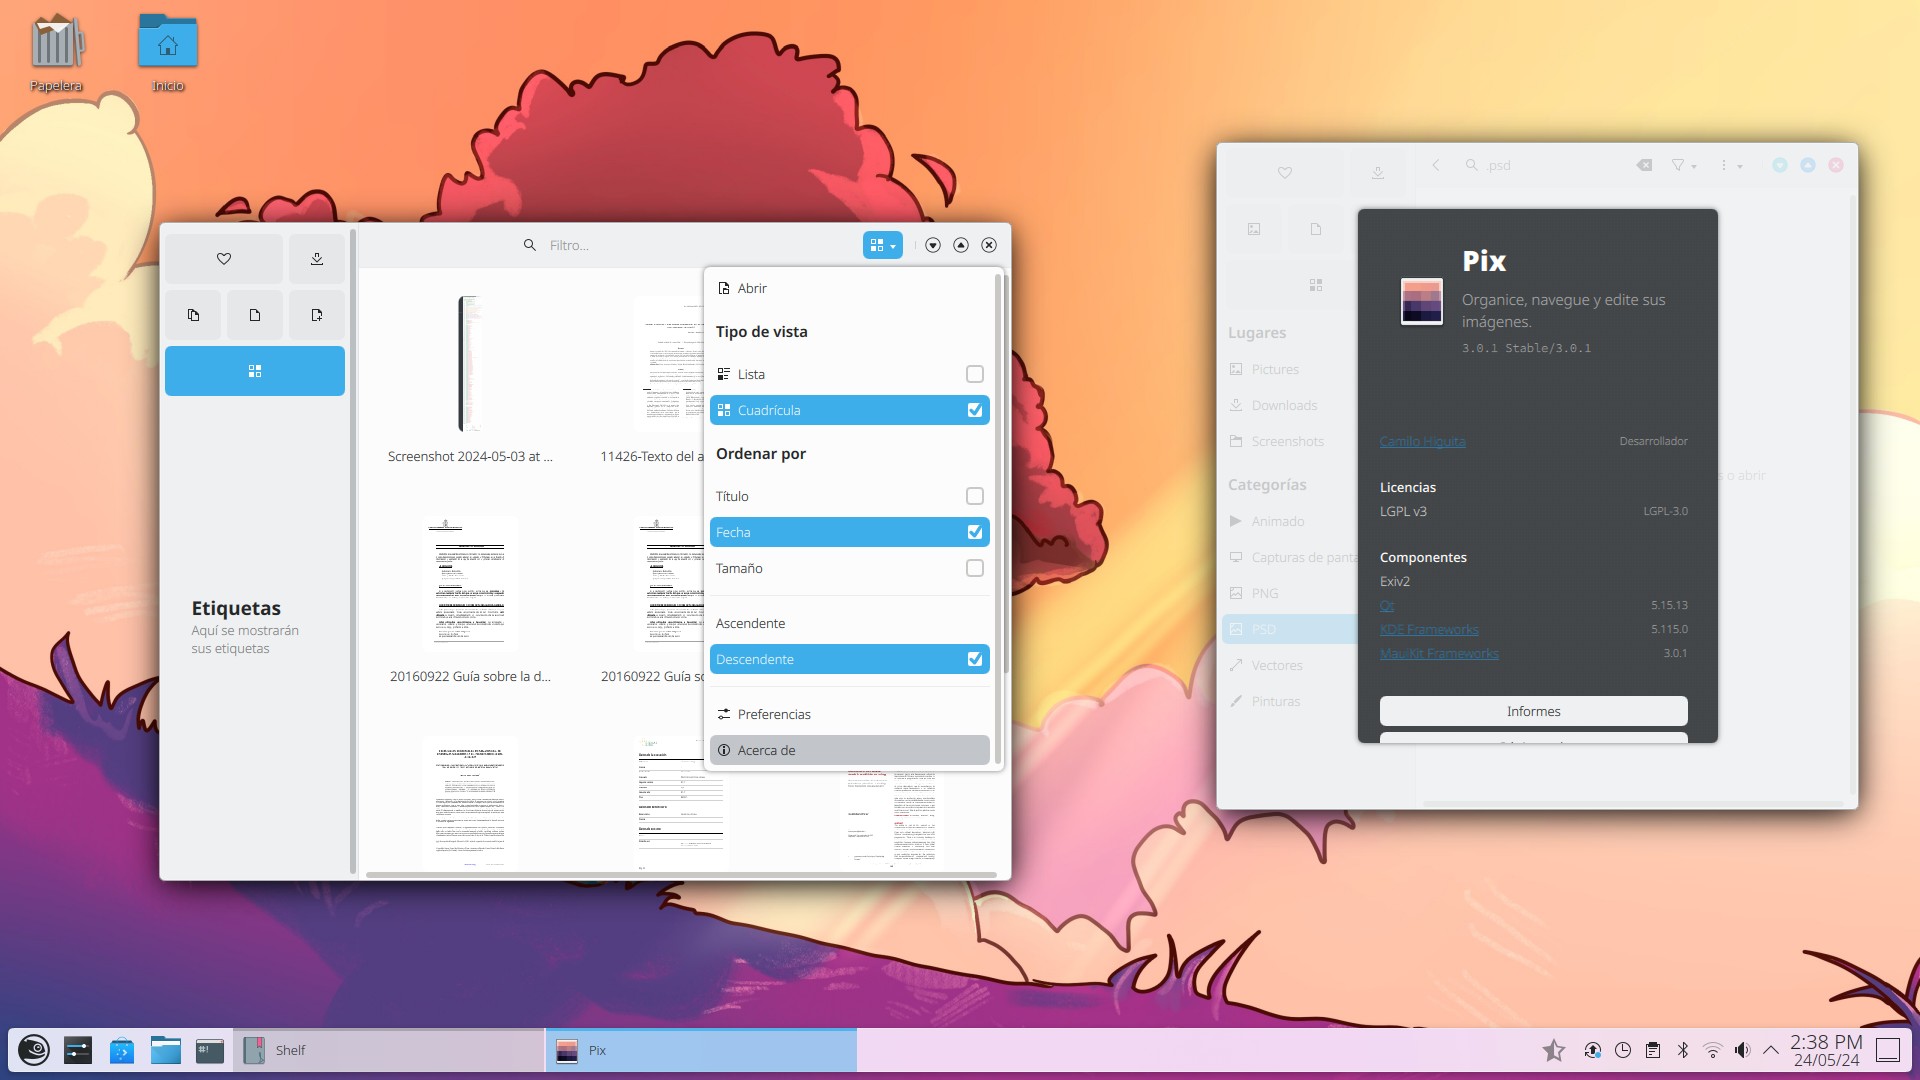
Task: Activate the blue grid view button in Shelf
Action: coord(254,370)
